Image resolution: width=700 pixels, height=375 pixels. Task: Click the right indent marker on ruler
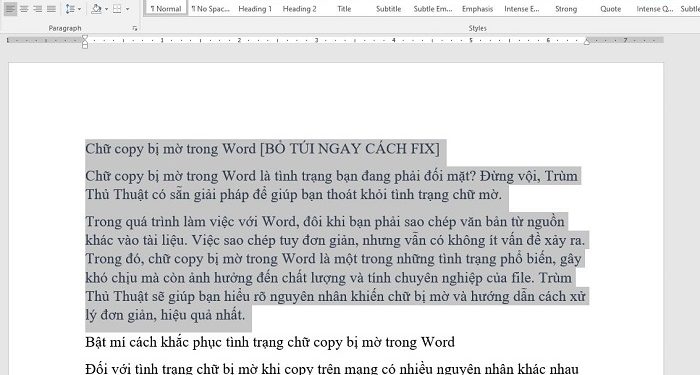pos(587,42)
